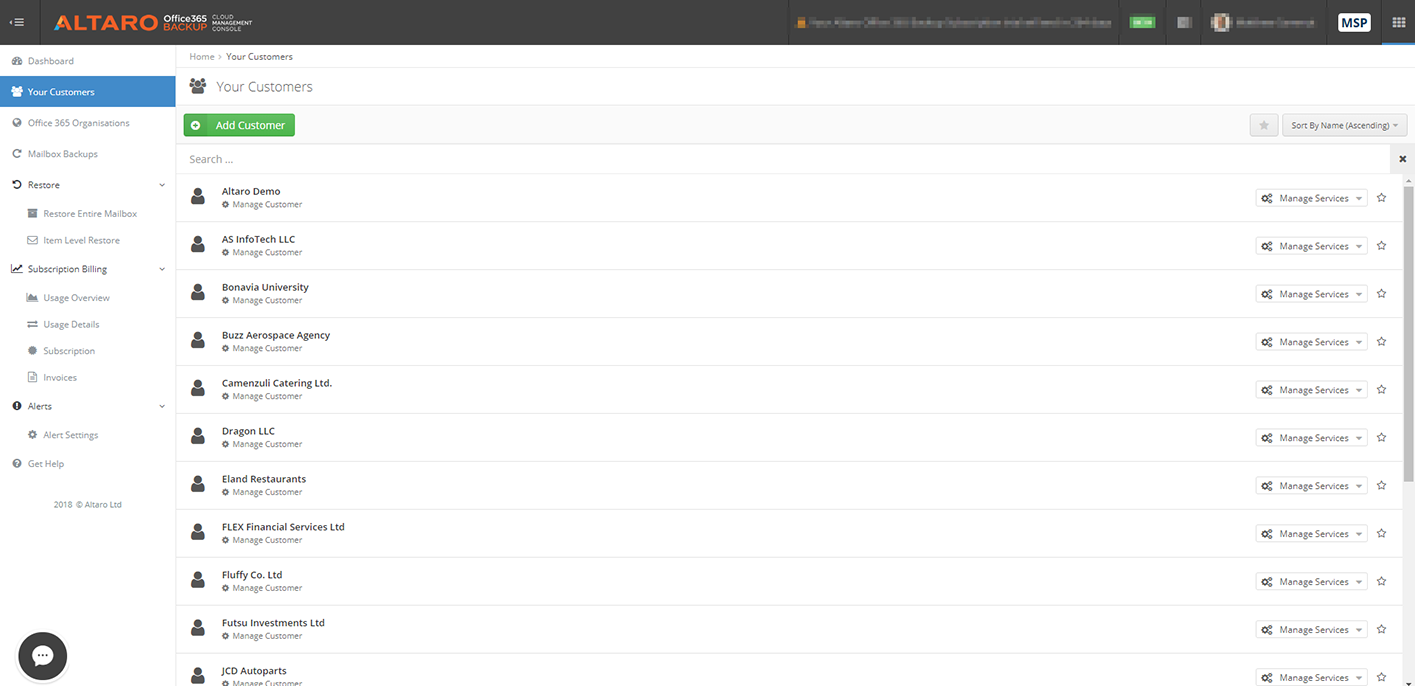This screenshot has width=1415, height=686.
Task: Open Manage Services for Altaro Demo
Action: coord(1311,198)
